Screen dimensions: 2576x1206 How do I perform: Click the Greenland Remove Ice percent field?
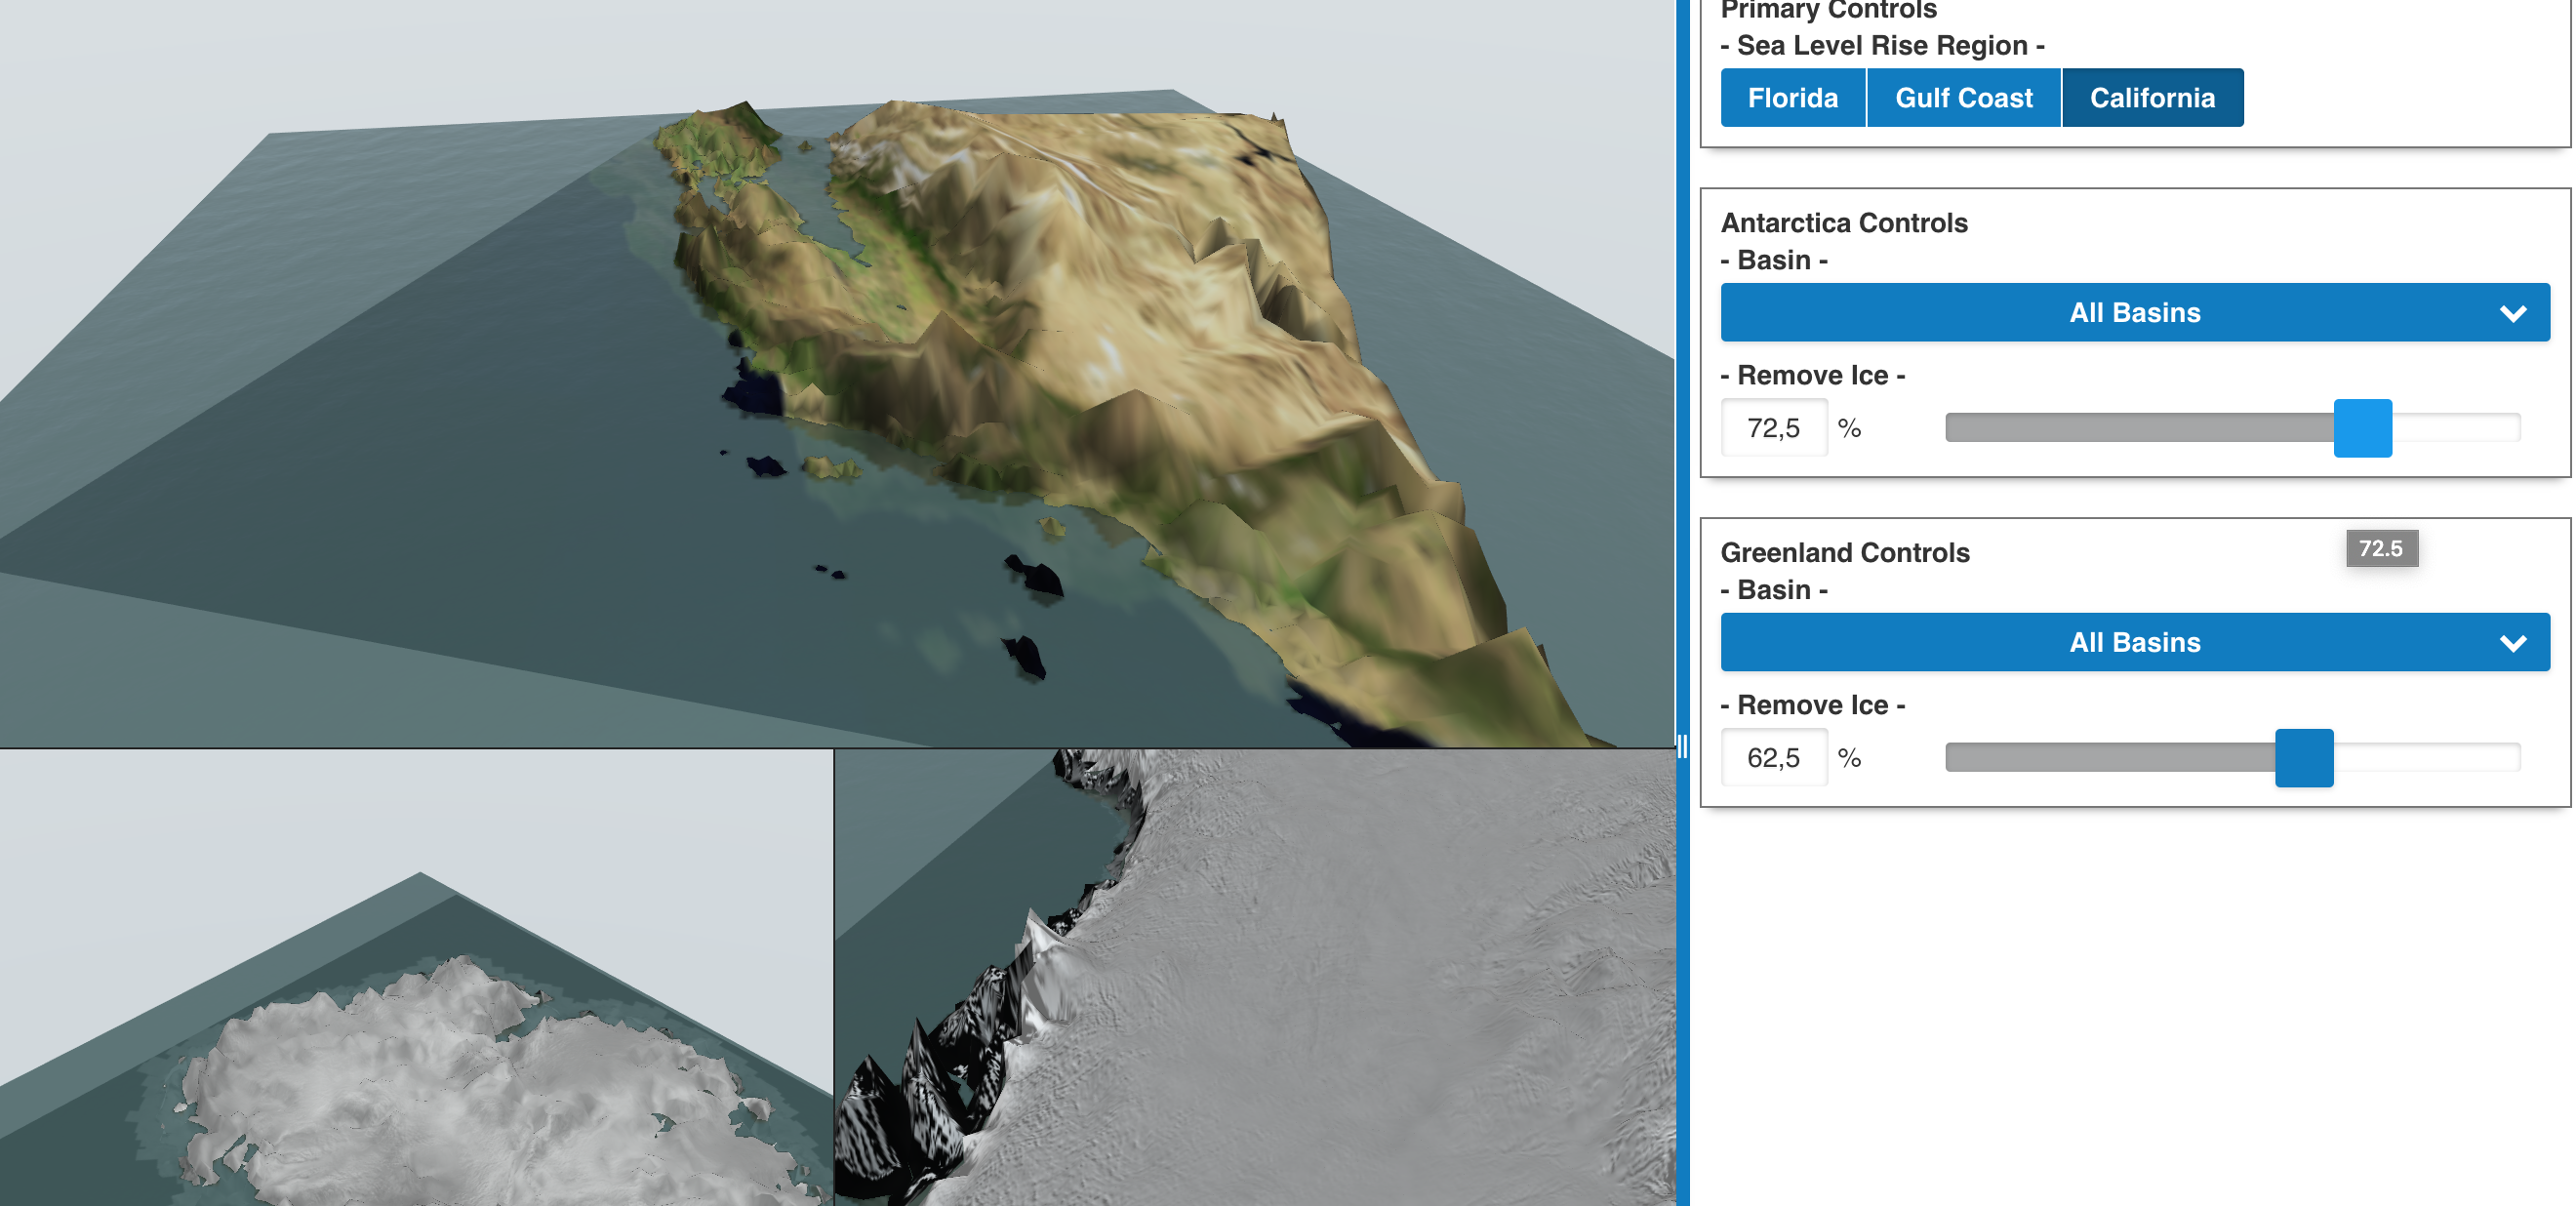[x=1773, y=758]
